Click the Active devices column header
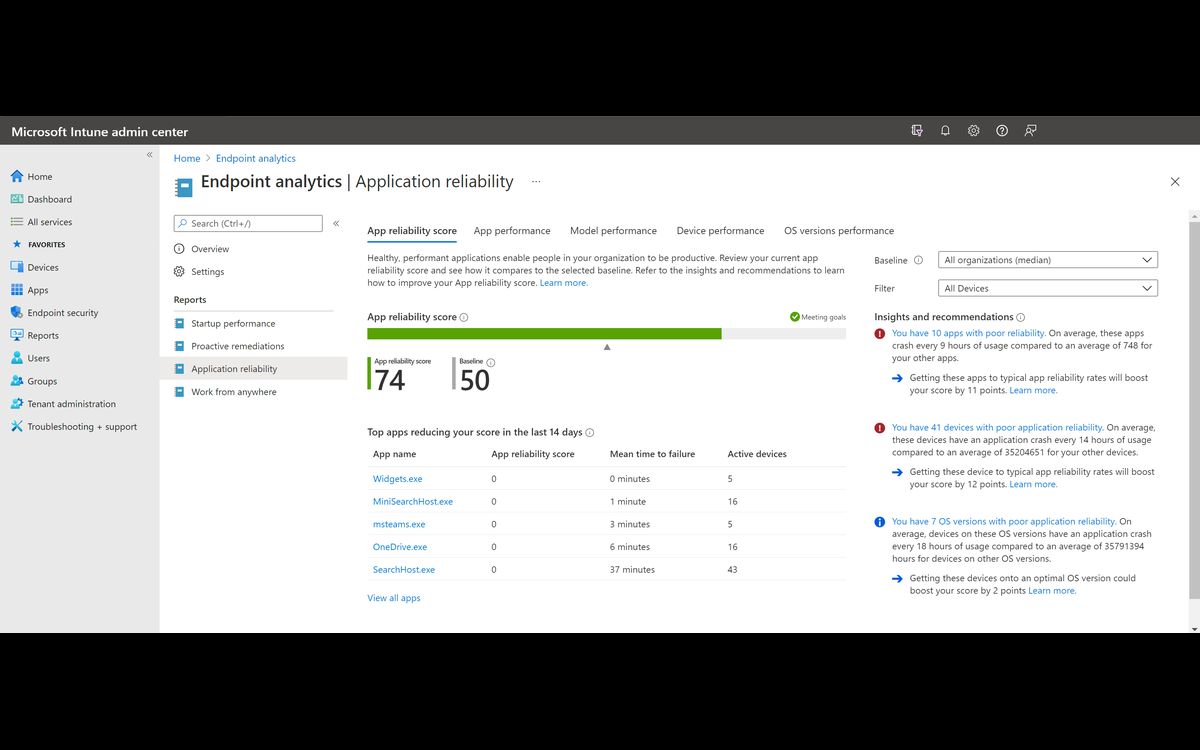Viewport: 1200px width, 750px height. pos(757,454)
